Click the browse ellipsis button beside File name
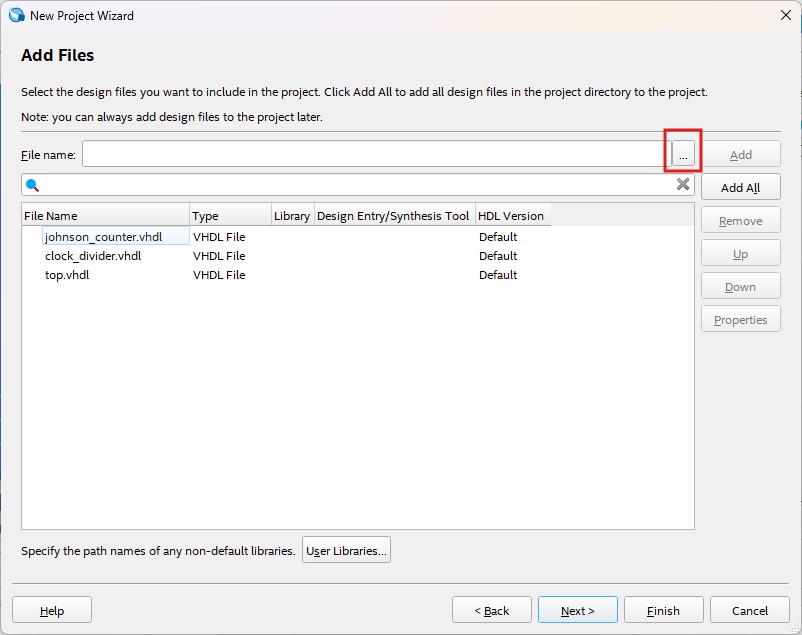This screenshot has height=635, width=802. (x=683, y=154)
